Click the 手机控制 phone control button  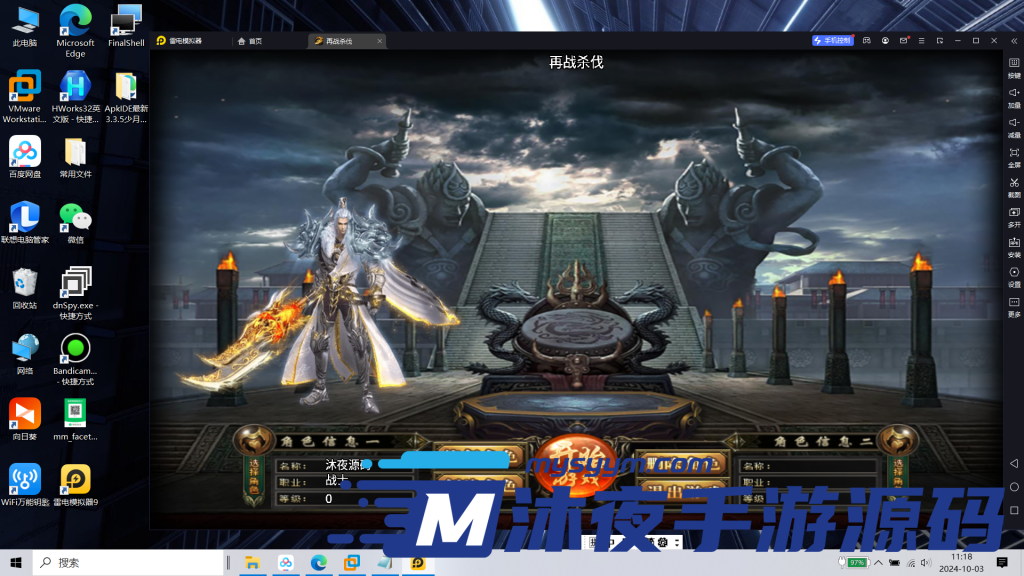pos(832,41)
